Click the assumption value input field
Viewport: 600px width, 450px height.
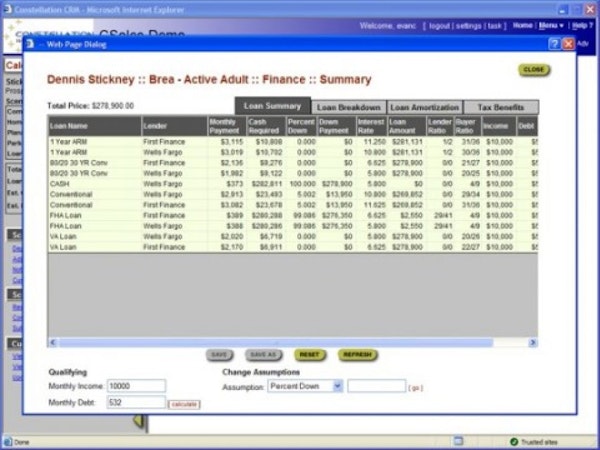(377, 386)
